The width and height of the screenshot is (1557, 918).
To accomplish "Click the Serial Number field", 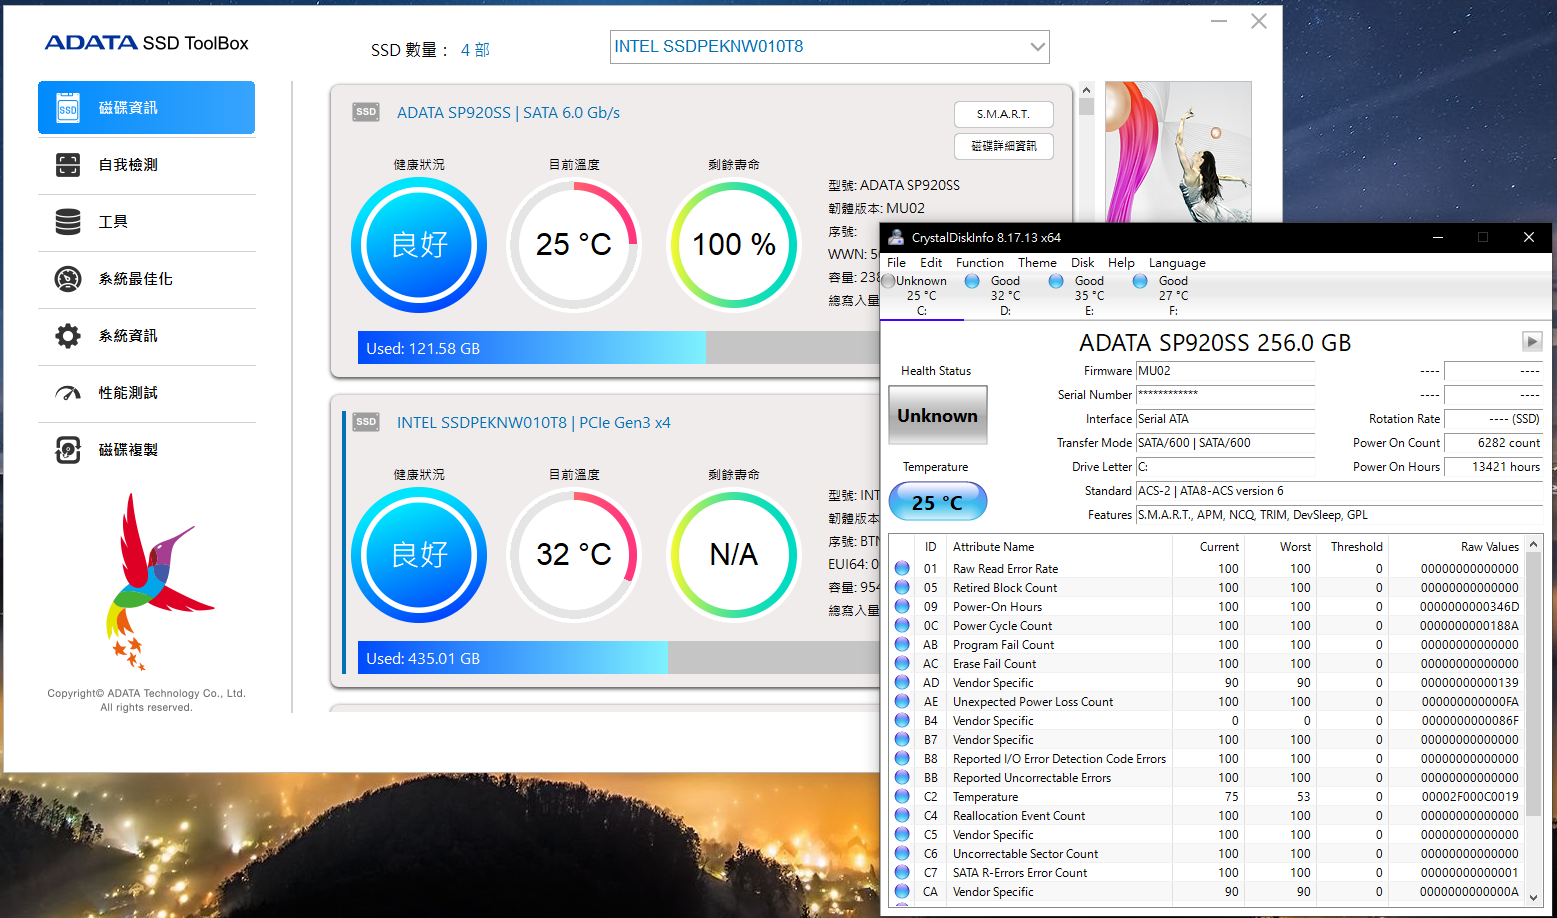I will point(1225,395).
